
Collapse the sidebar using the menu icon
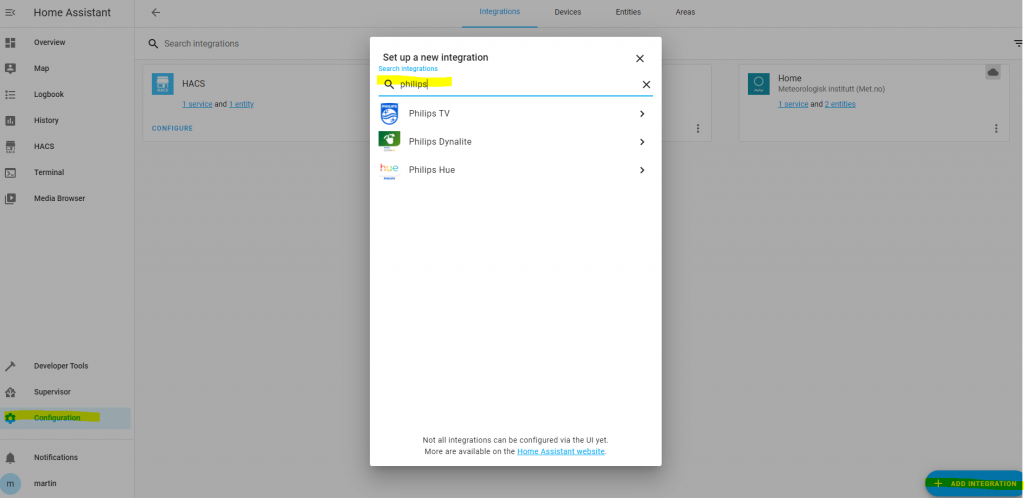10,12
